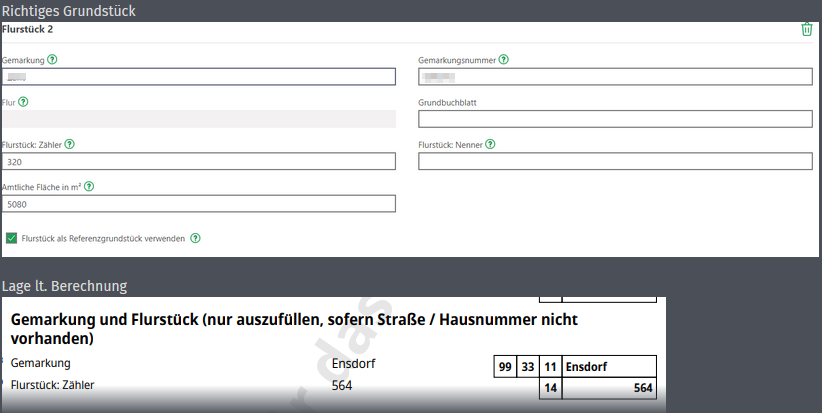Click the Amtliche Fläche field containing 5080
This screenshot has width=822, height=413.
point(199,204)
